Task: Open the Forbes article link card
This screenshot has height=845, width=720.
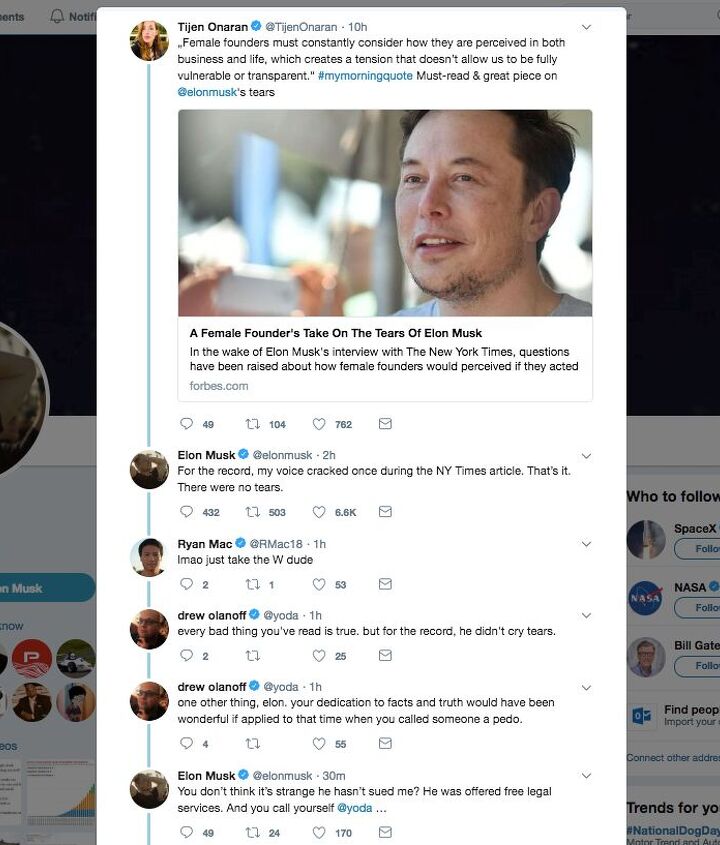Action: [x=385, y=255]
